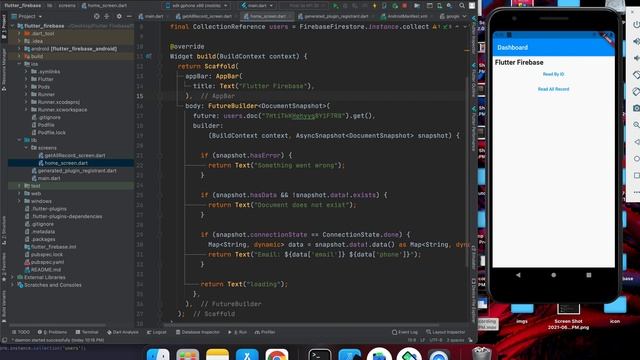The height and width of the screenshot is (360, 640).
Task: Tap the Android home circle on phone
Action: [553, 275]
